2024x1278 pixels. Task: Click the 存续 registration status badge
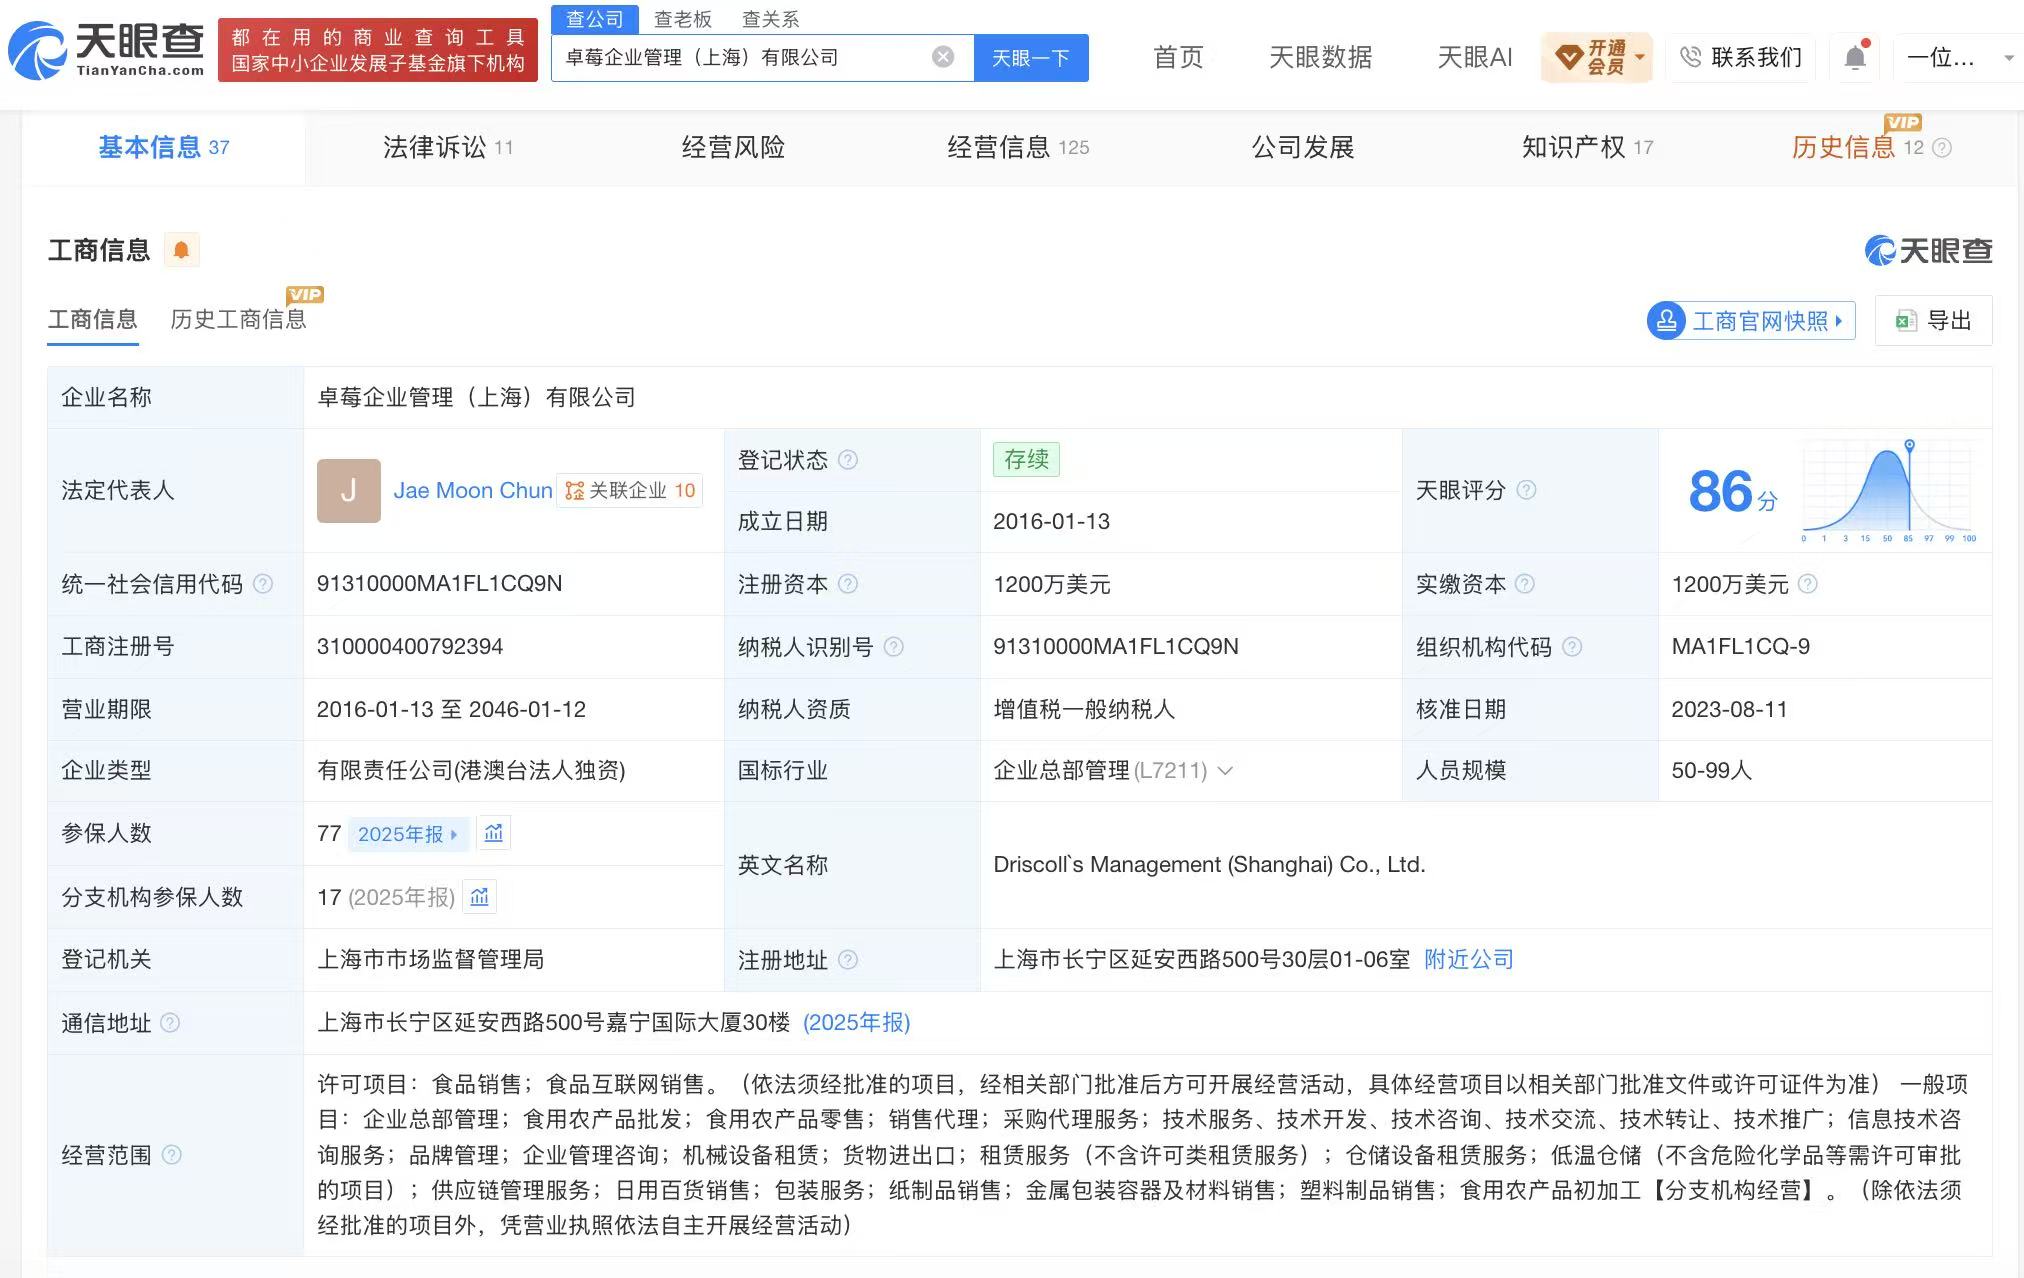[1026, 460]
